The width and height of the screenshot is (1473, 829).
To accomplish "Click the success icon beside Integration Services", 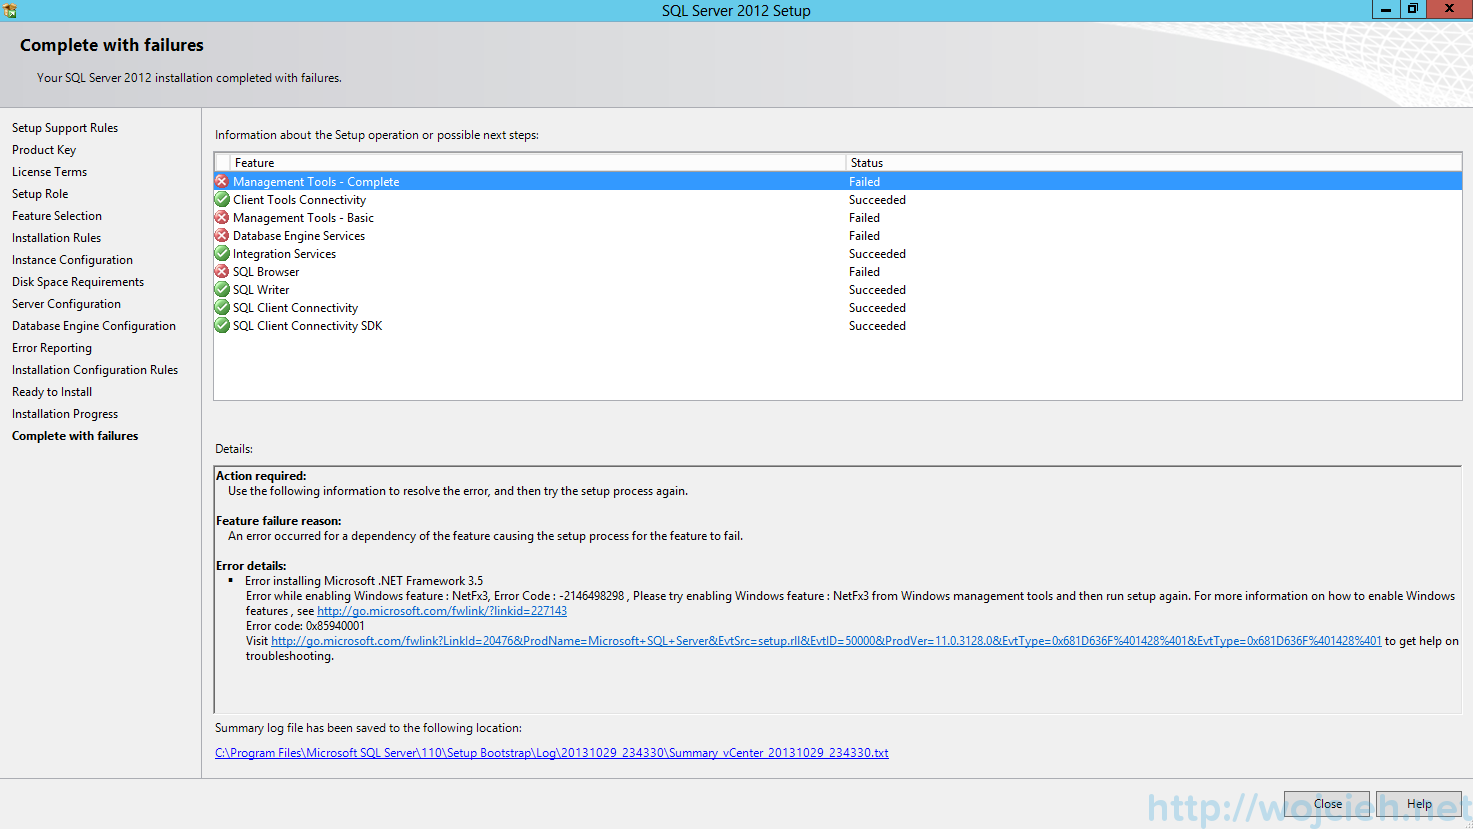I will click(x=222, y=253).
